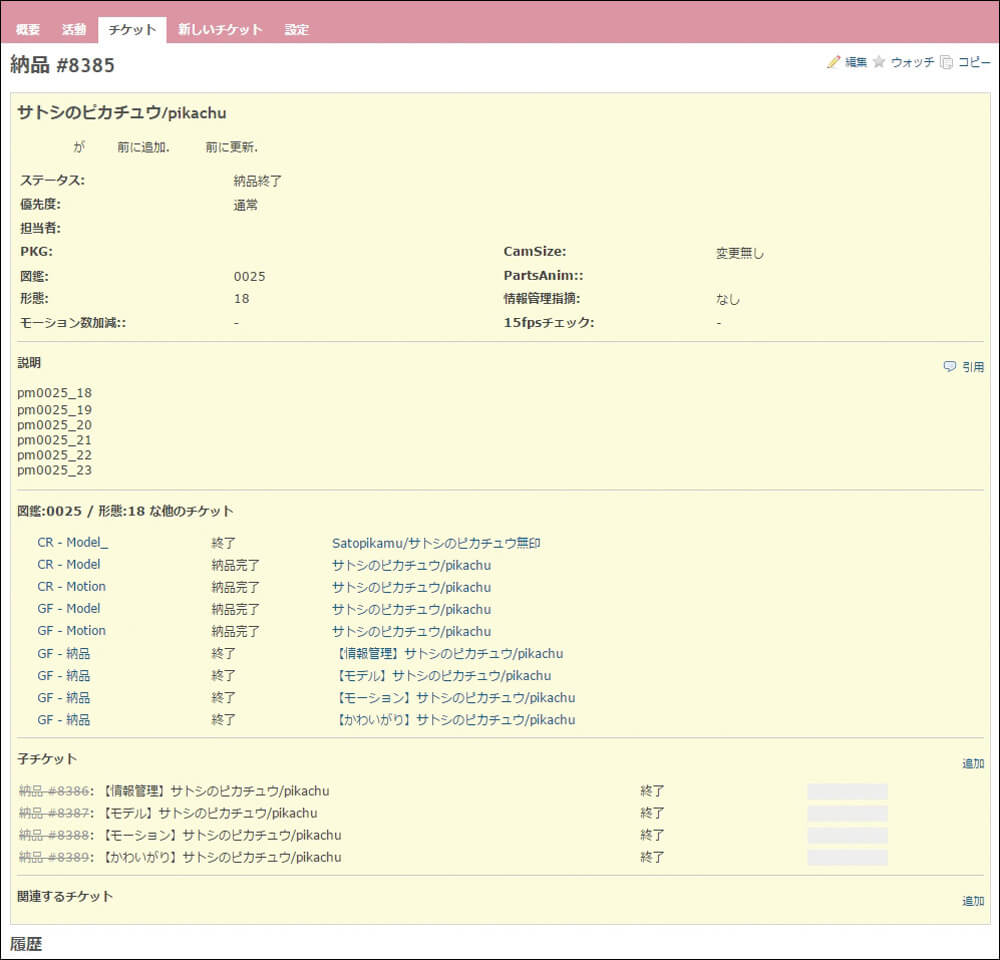Click the 引用 link
1000x960 pixels.
coord(973,367)
